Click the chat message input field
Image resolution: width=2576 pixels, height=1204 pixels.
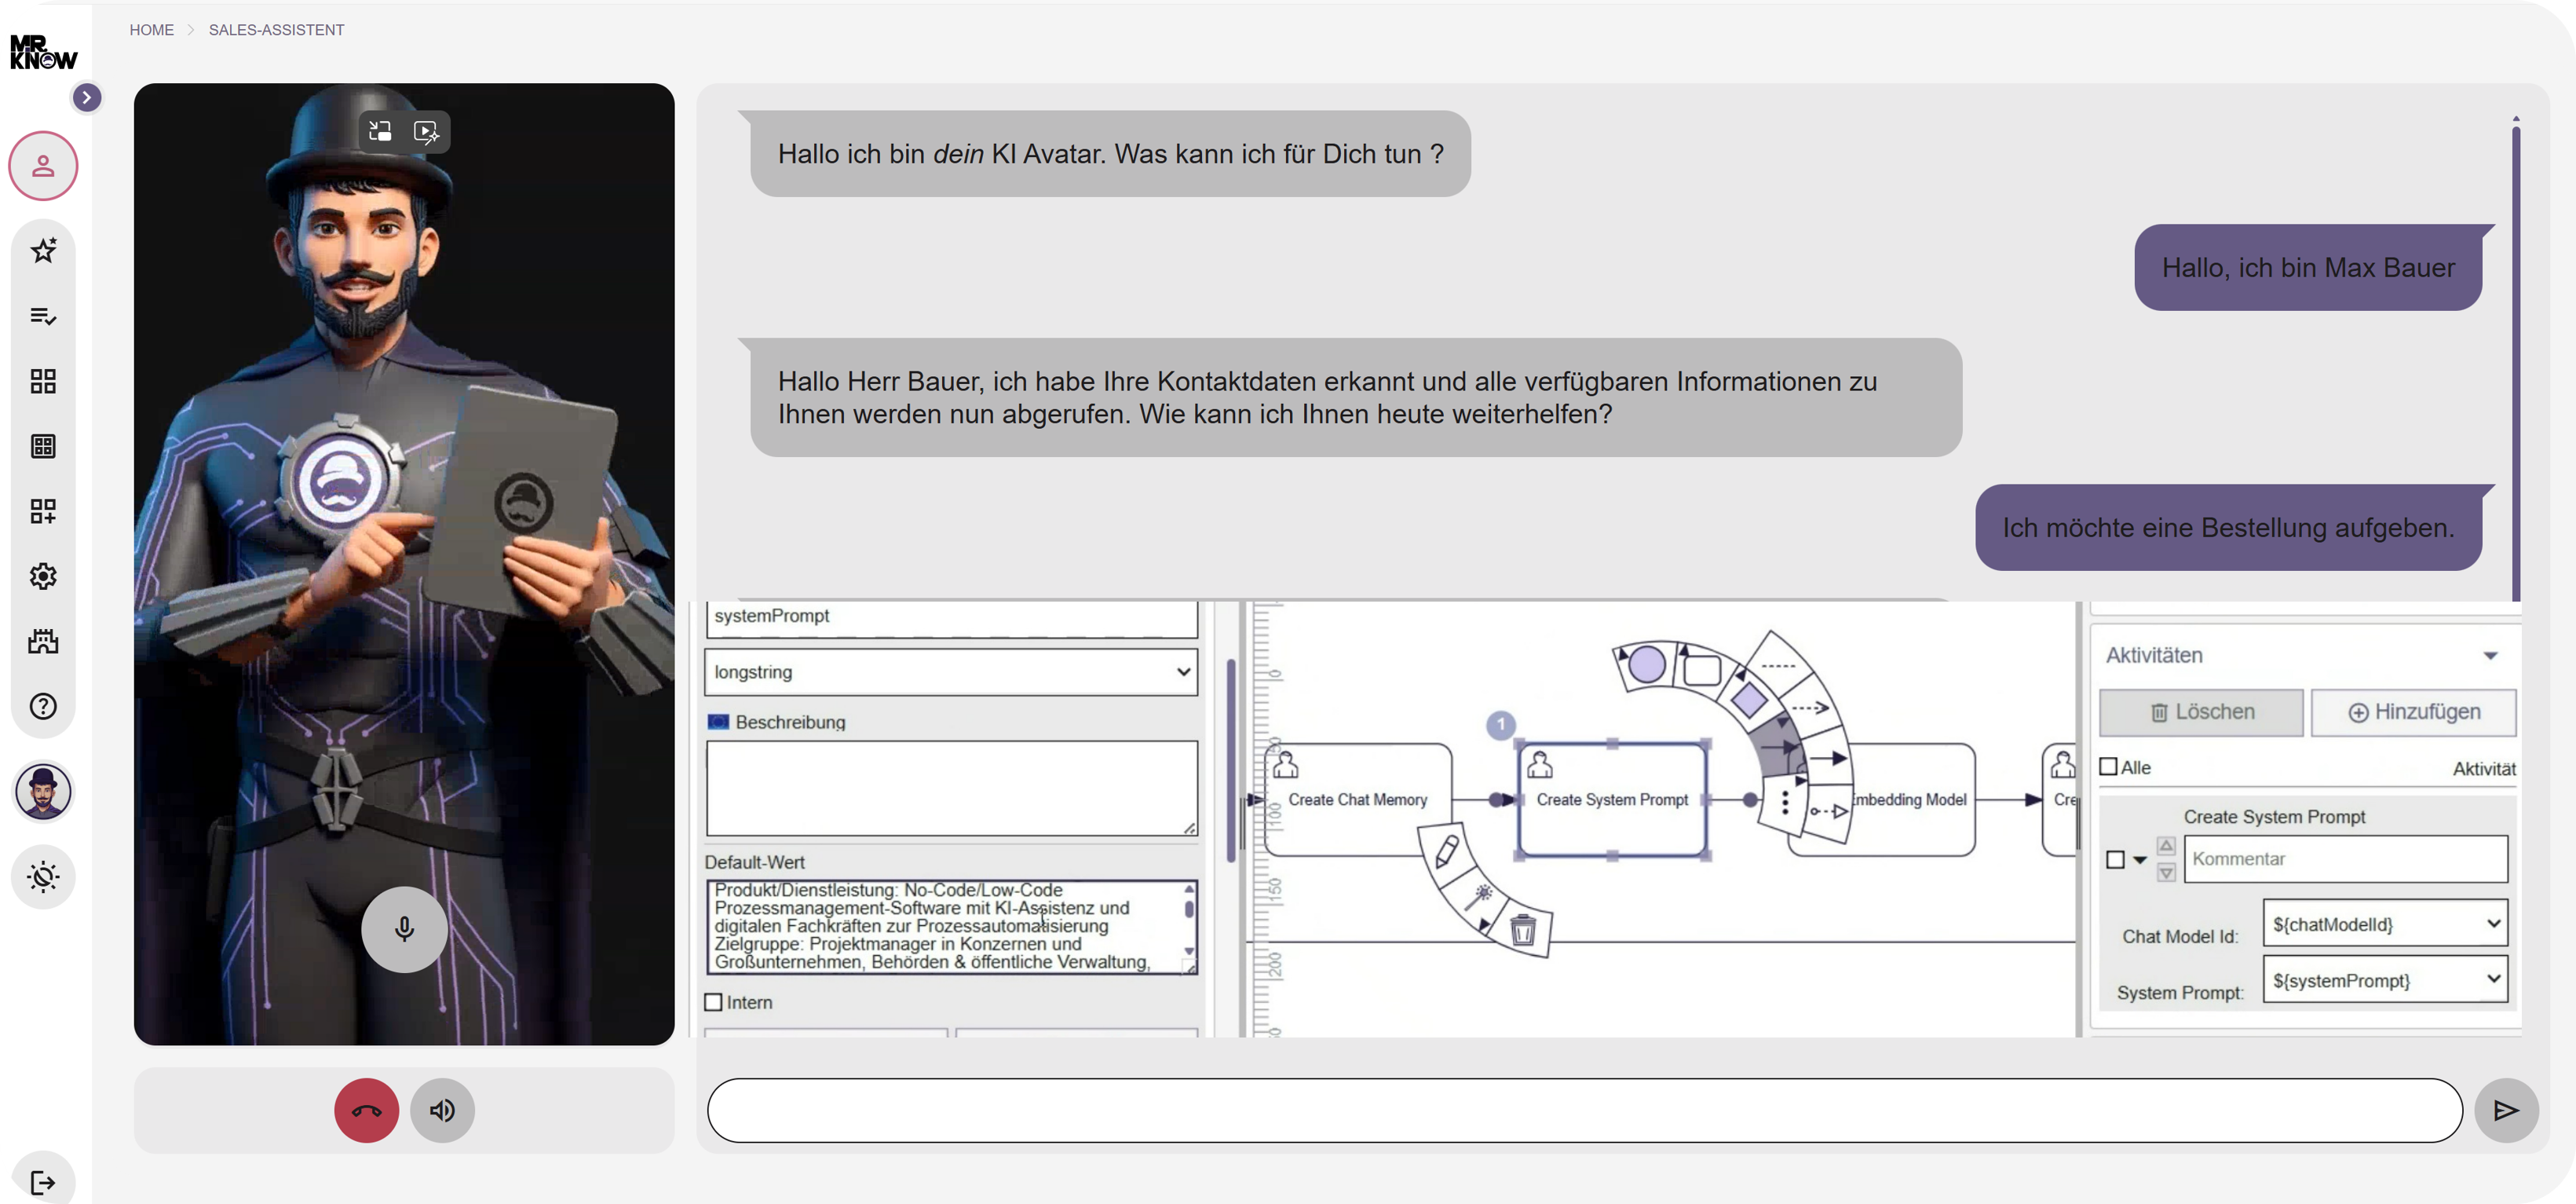click(1584, 1110)
